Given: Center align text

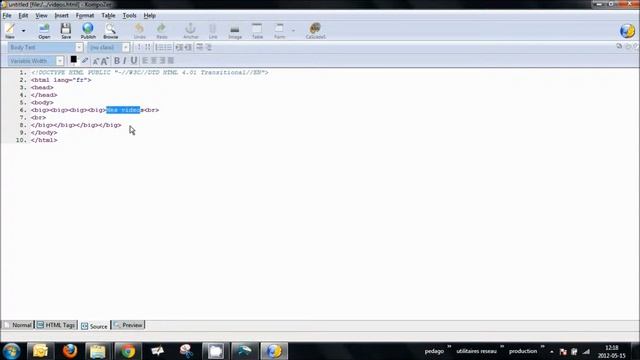Looking at the screenshot, I should pyautogui.click(x=153, y=61).
